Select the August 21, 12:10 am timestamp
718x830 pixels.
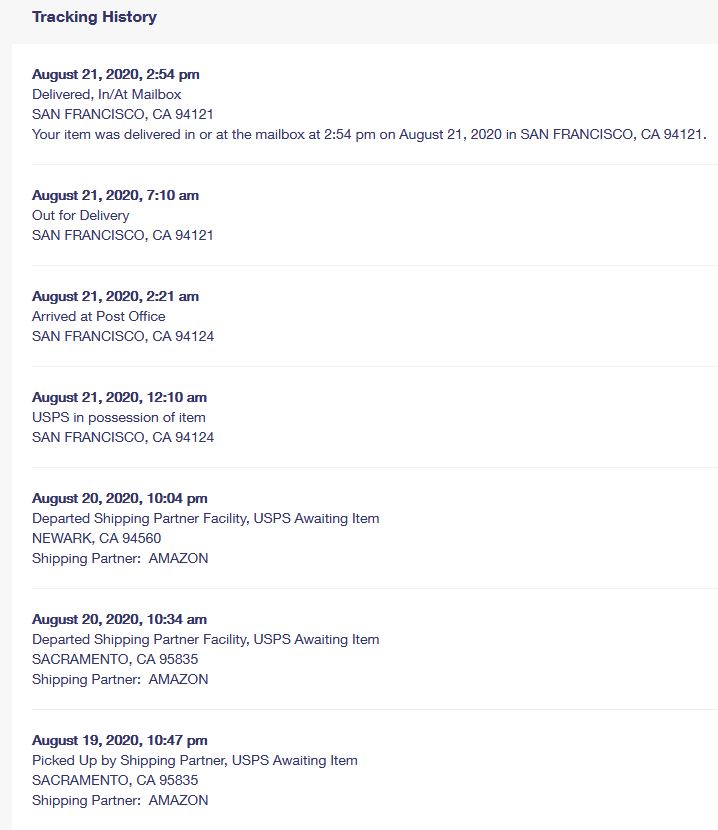pyautogui.click(x=119, y=397)
